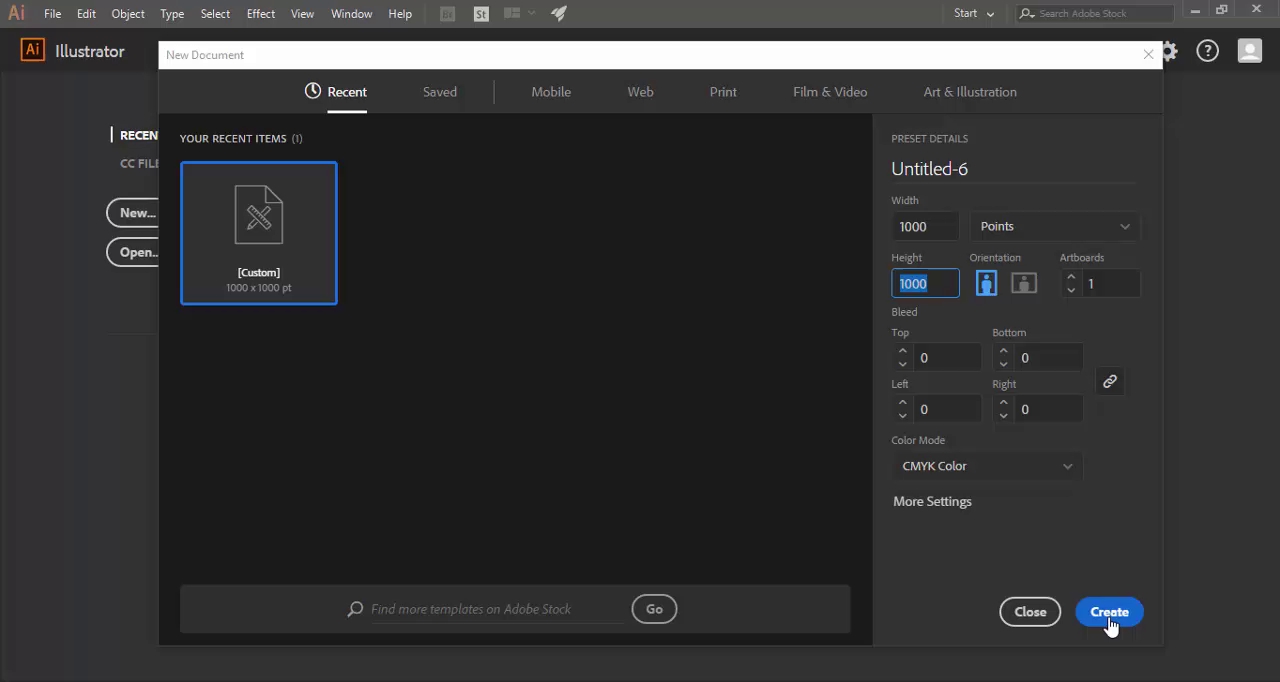This screenshot has width=1280, height=682.
Task: Increase the Top bleed value
Action: [903, 351]
